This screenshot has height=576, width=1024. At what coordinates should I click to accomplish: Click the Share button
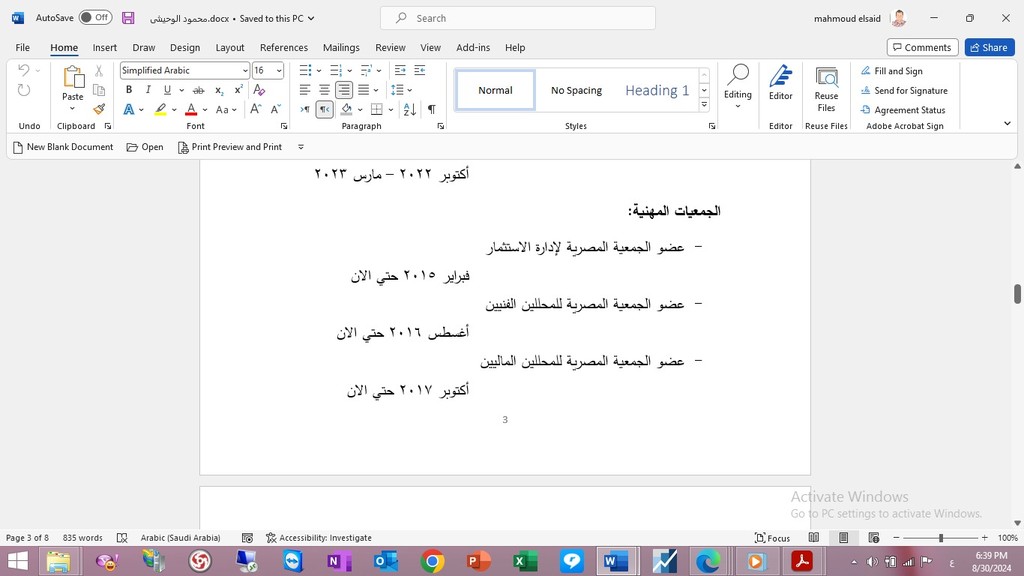(989, 48)
